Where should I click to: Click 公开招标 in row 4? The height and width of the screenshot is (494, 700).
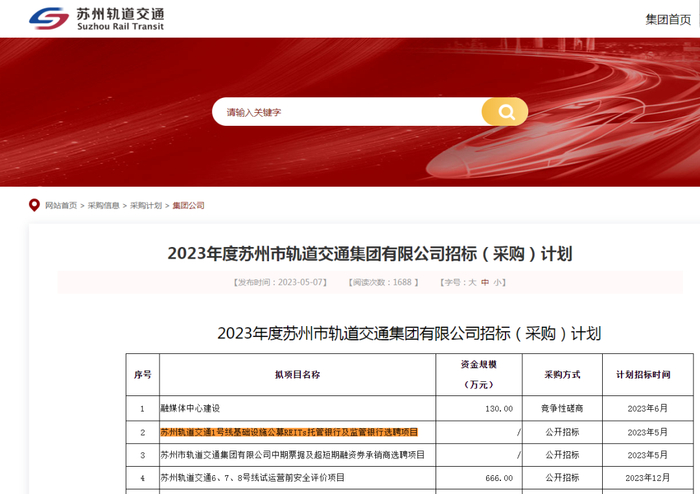[562, 478]
